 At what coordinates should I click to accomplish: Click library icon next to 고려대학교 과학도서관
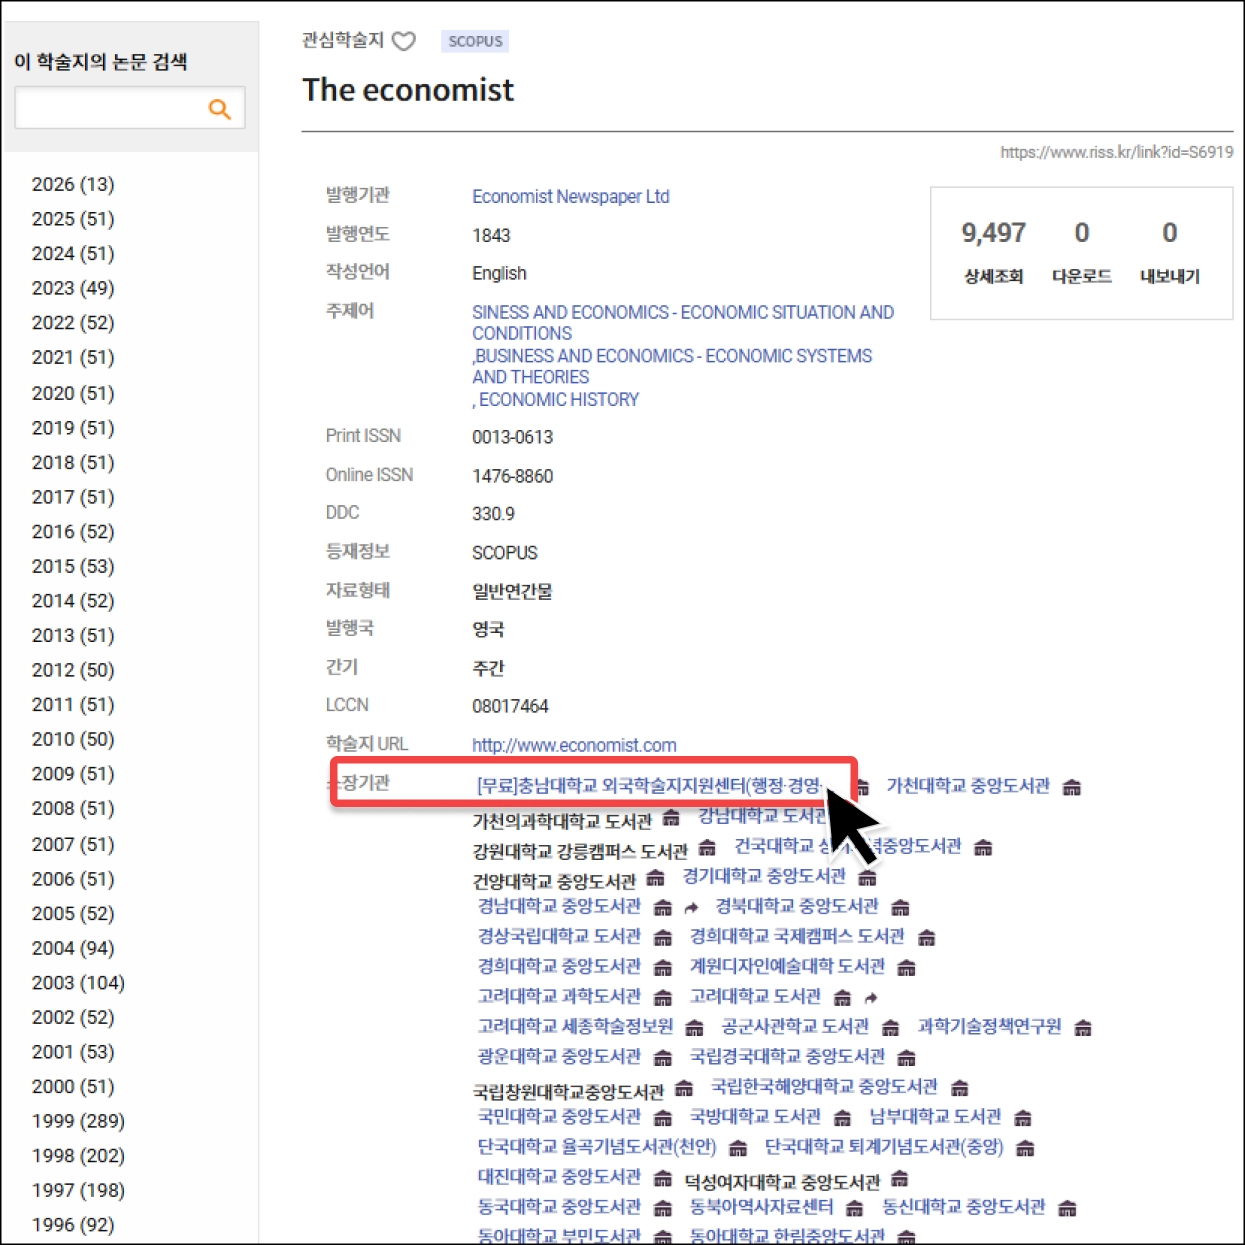tap(662, 997)
